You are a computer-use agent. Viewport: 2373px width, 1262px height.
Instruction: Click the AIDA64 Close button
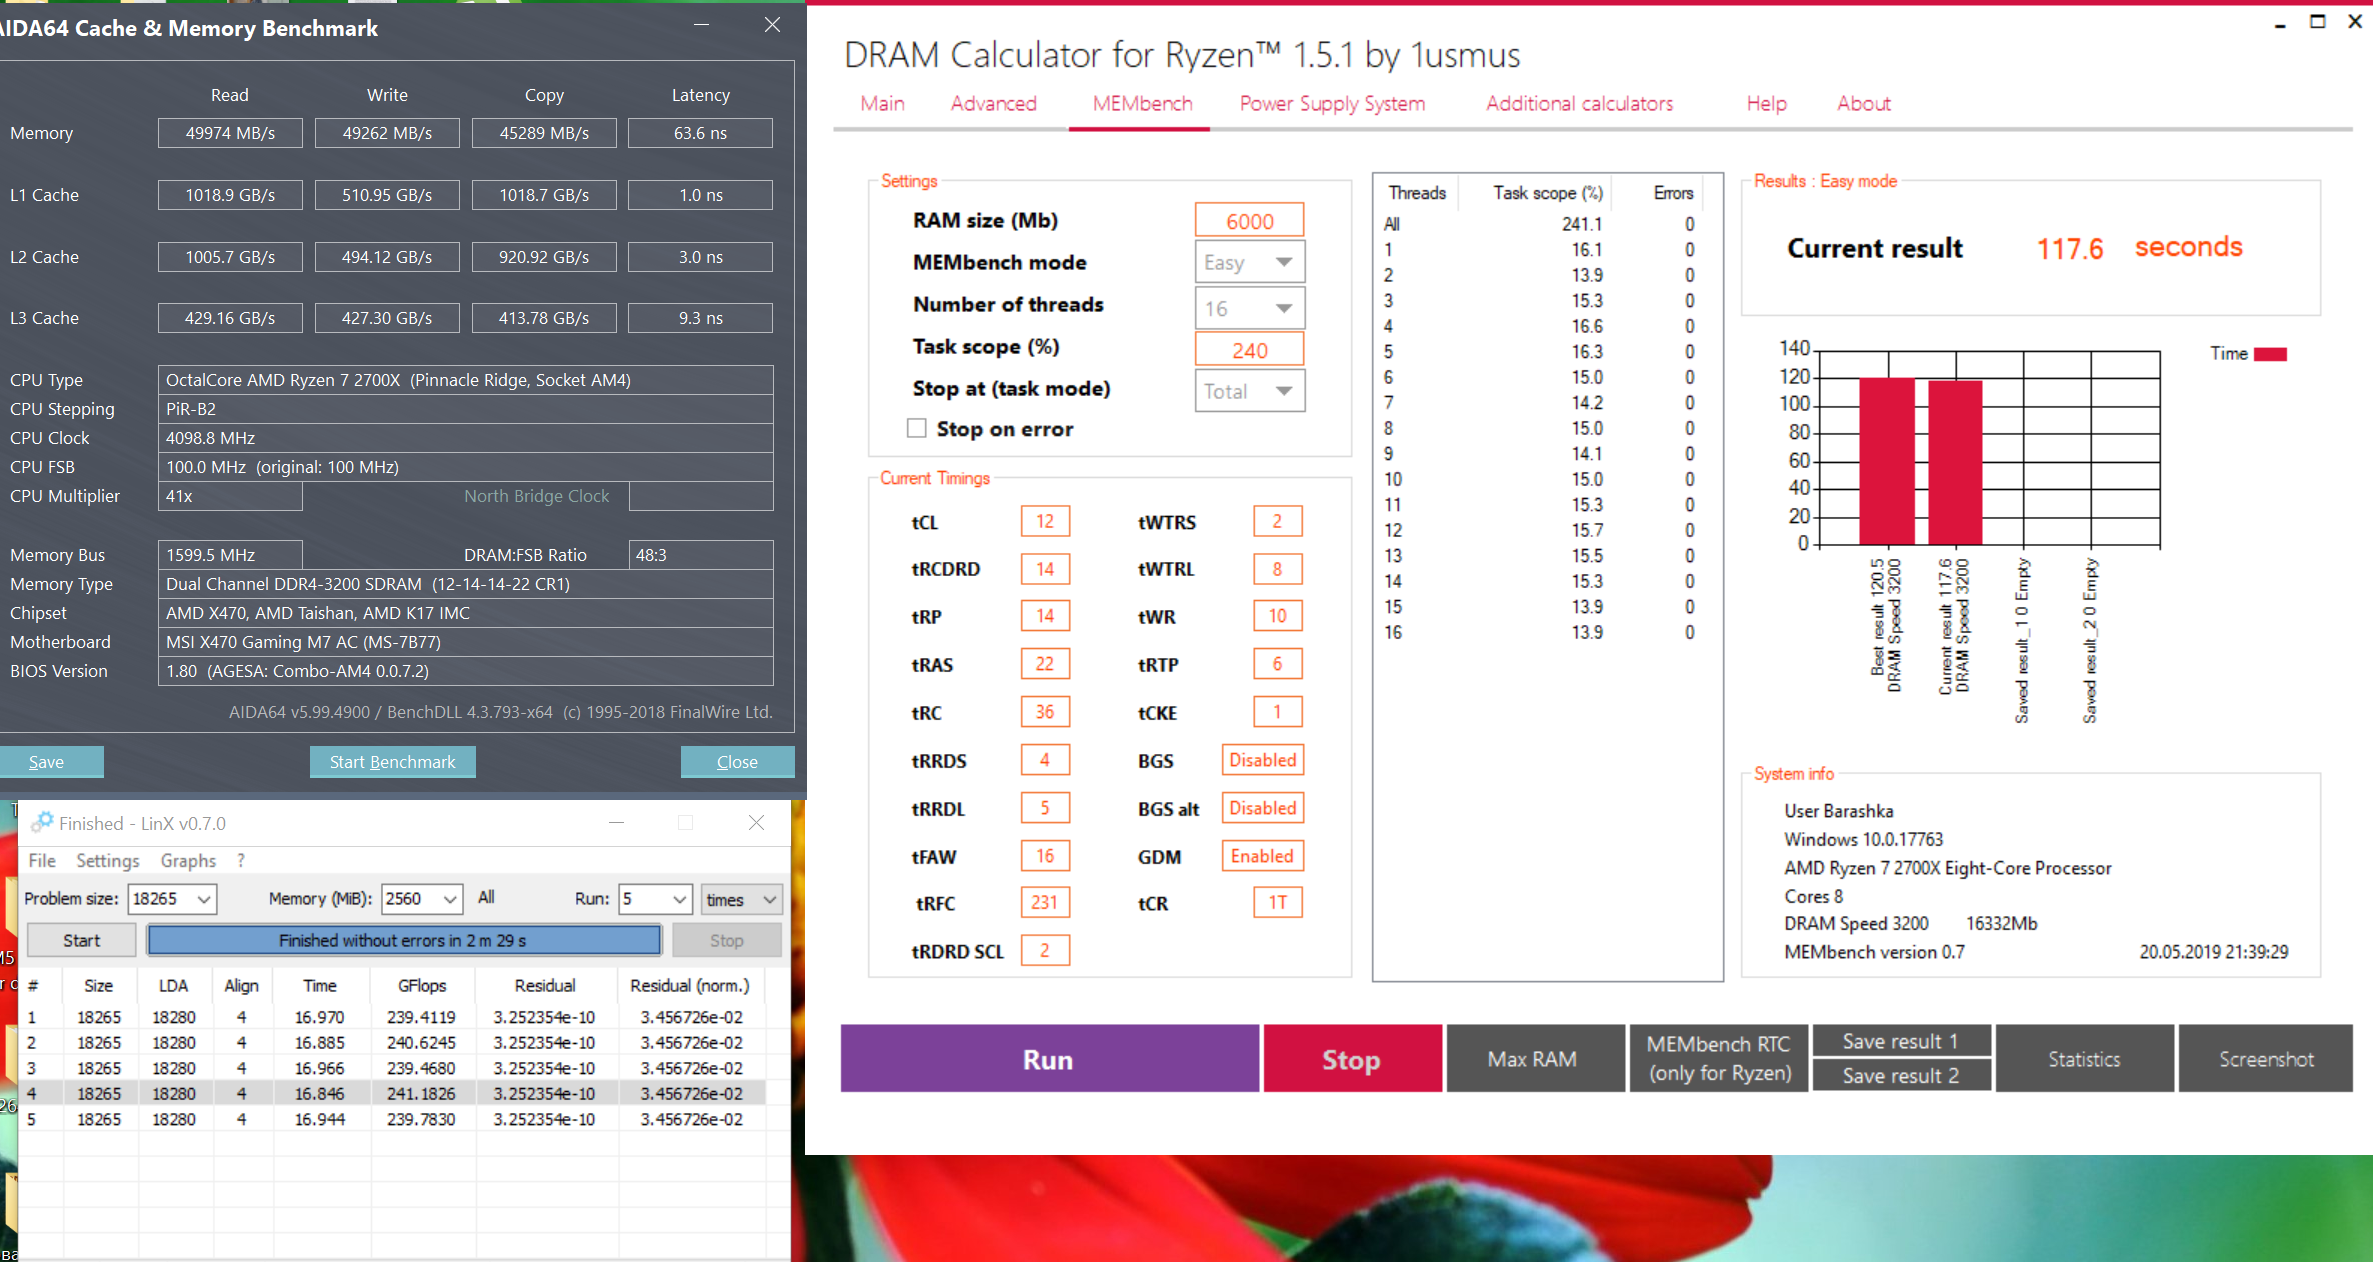pyautogui.click(x=737, y=762)
